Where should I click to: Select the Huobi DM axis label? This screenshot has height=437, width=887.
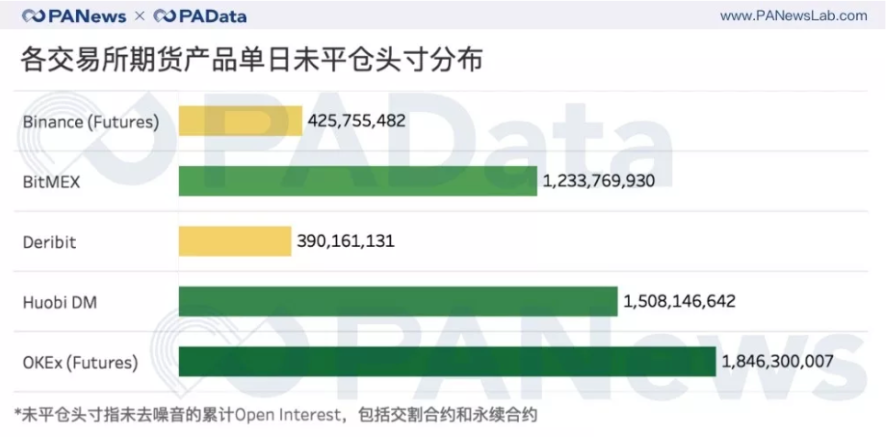(x=60, y=301)
